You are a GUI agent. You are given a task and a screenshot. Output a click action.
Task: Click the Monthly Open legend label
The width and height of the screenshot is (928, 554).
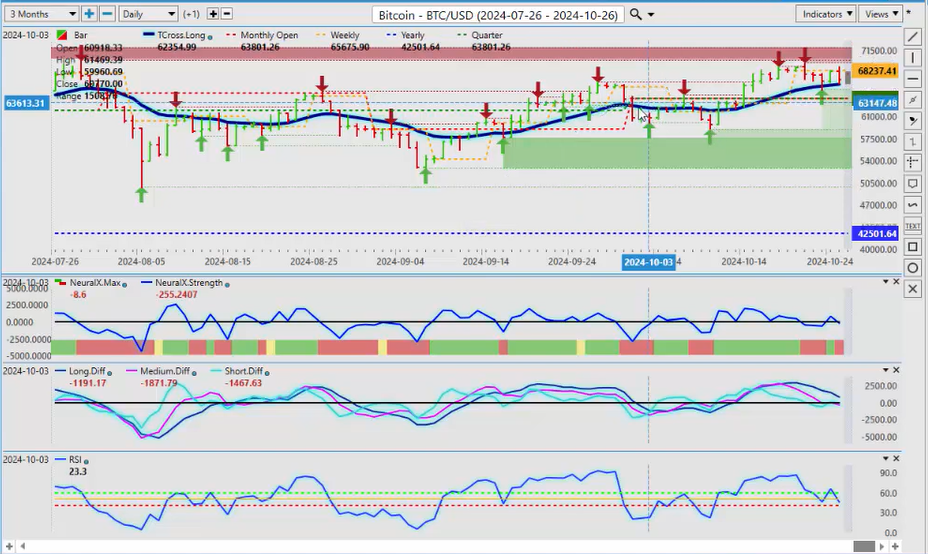click(x=269, y=35)
